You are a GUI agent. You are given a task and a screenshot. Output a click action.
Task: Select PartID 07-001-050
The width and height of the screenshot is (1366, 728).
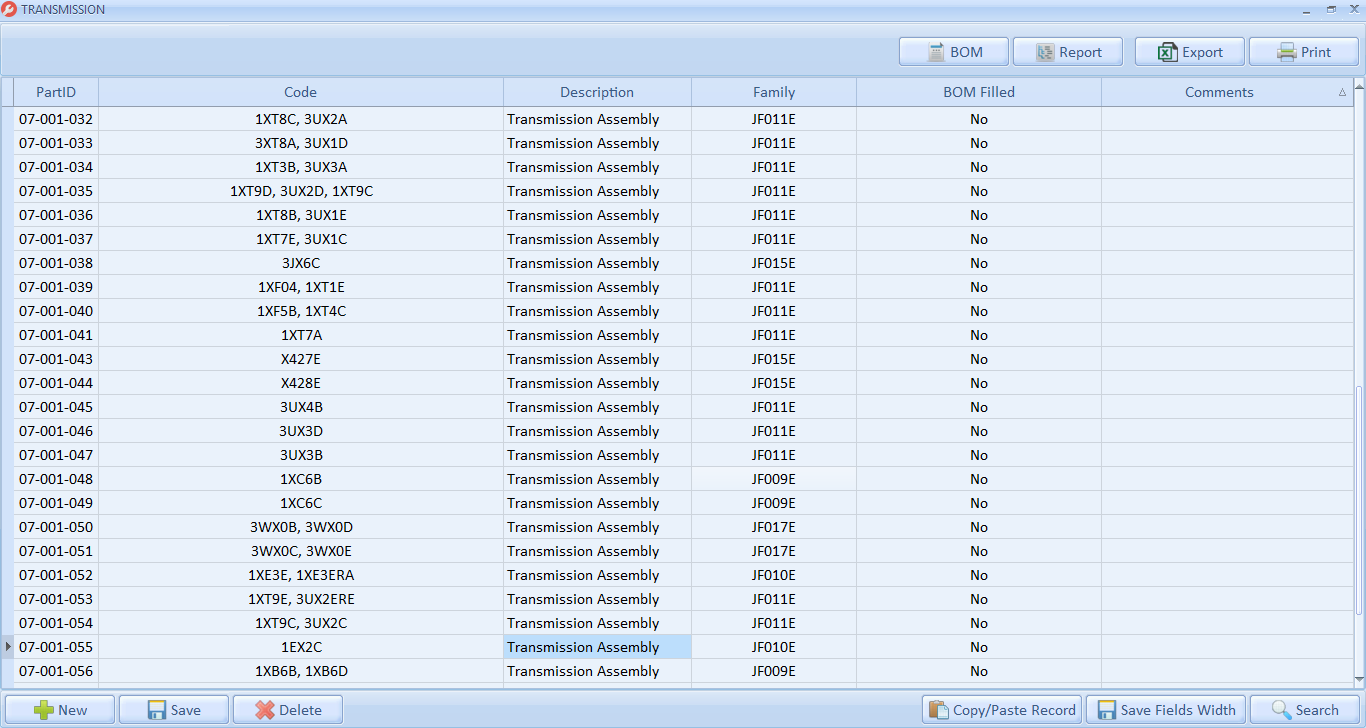point(56,527)
